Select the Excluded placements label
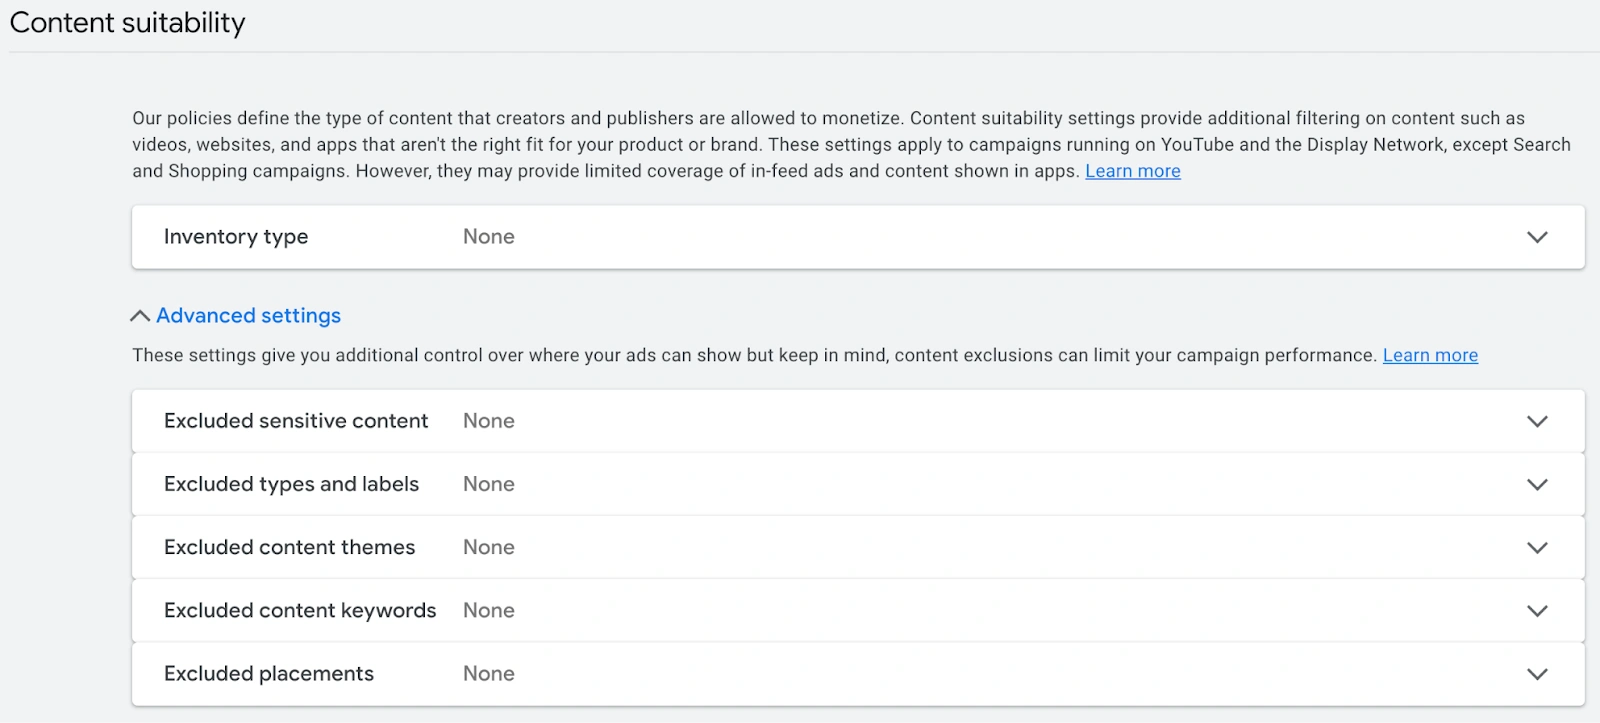 [269, 674]
